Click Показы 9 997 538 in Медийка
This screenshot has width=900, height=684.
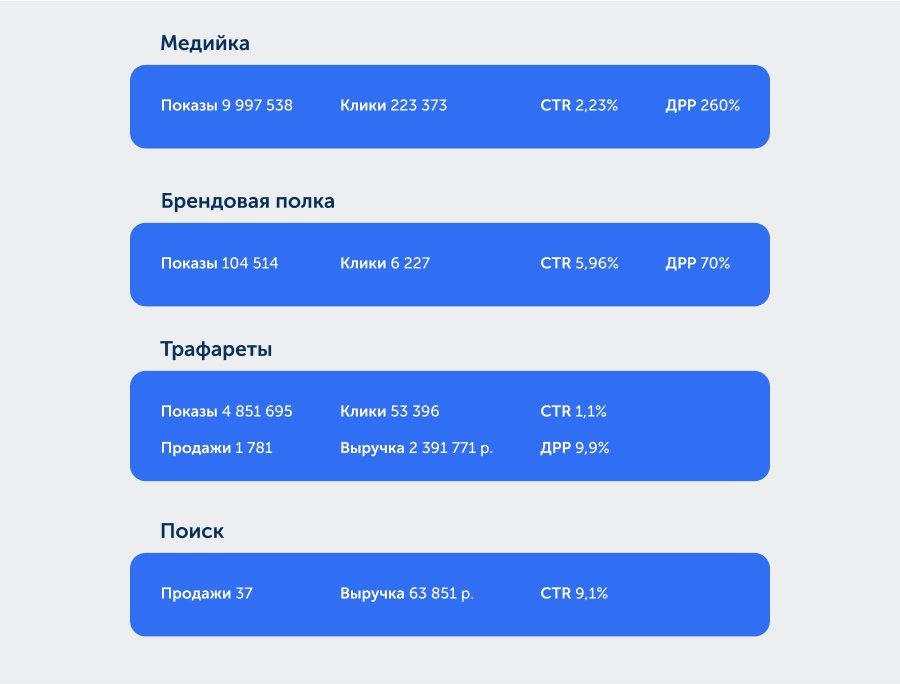(x=227, y=105)
